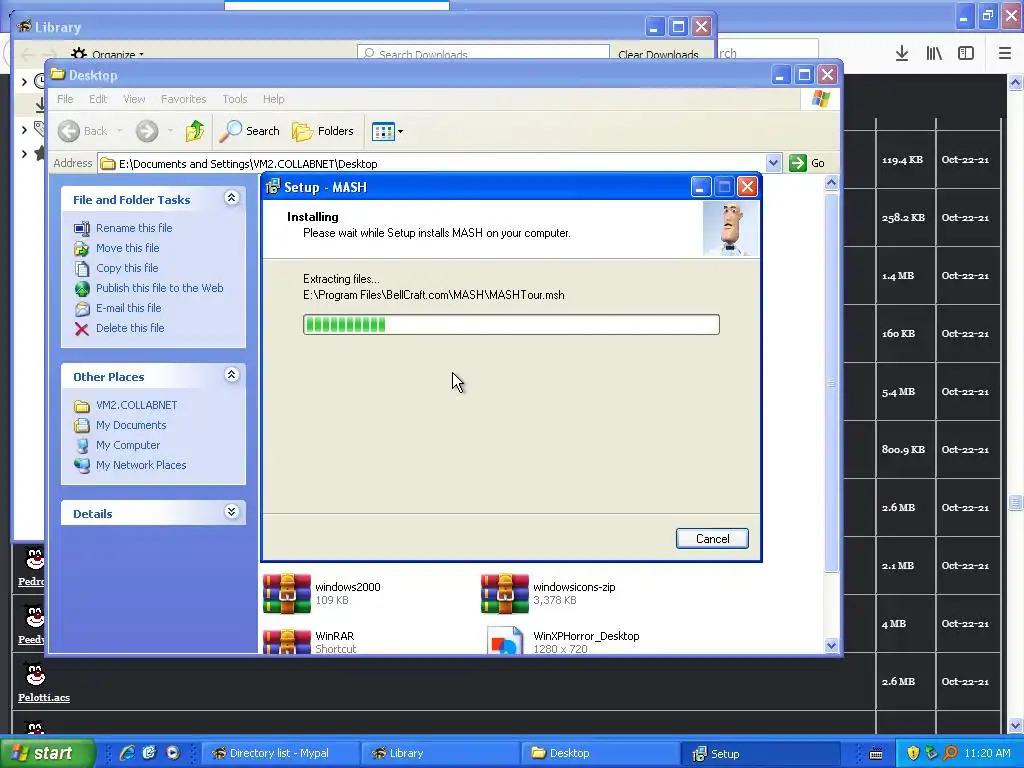Choose E-mail this file task

tap(128, 308)
